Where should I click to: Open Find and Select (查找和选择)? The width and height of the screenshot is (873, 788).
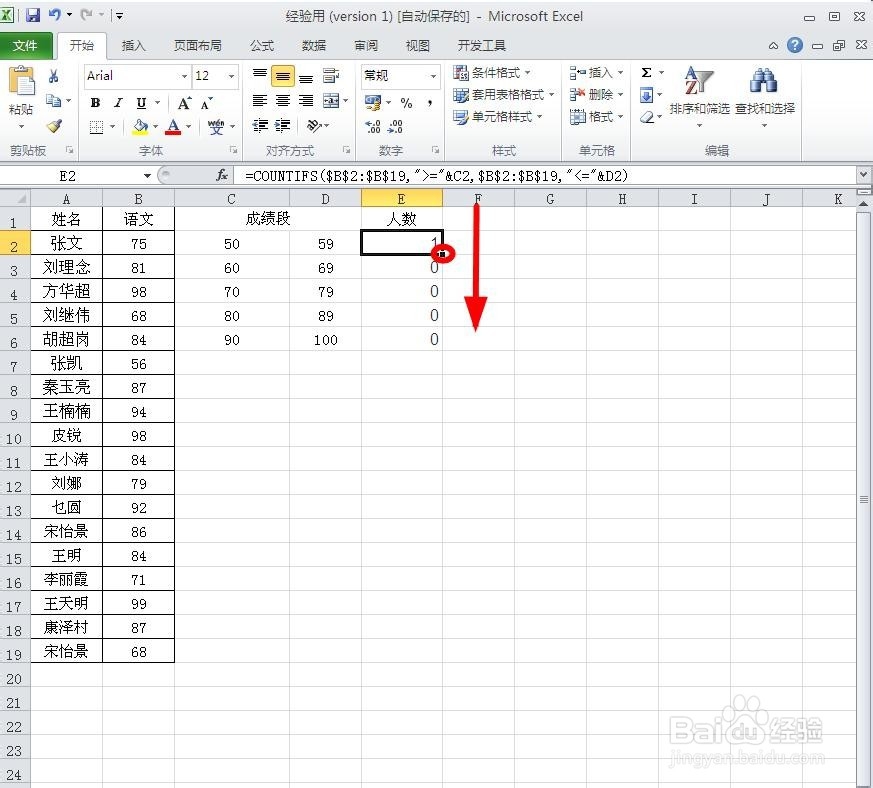point(764,95)
